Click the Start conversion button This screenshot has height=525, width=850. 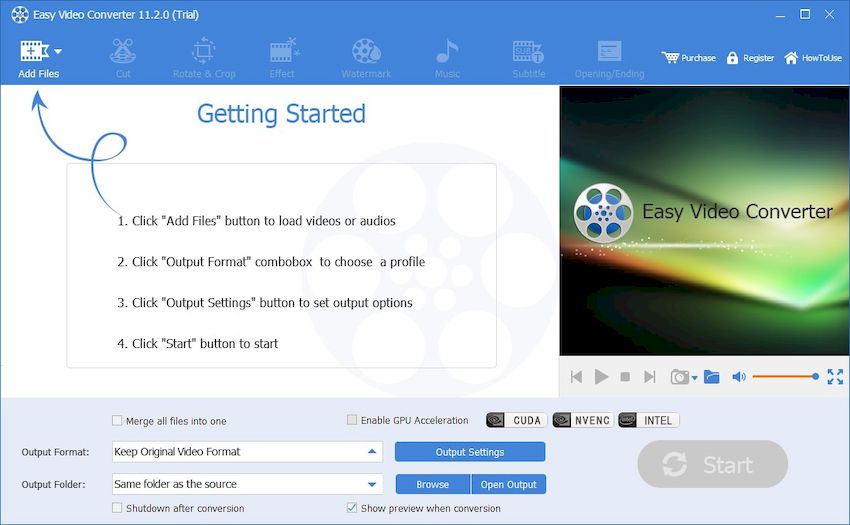[x=712, y=464]
